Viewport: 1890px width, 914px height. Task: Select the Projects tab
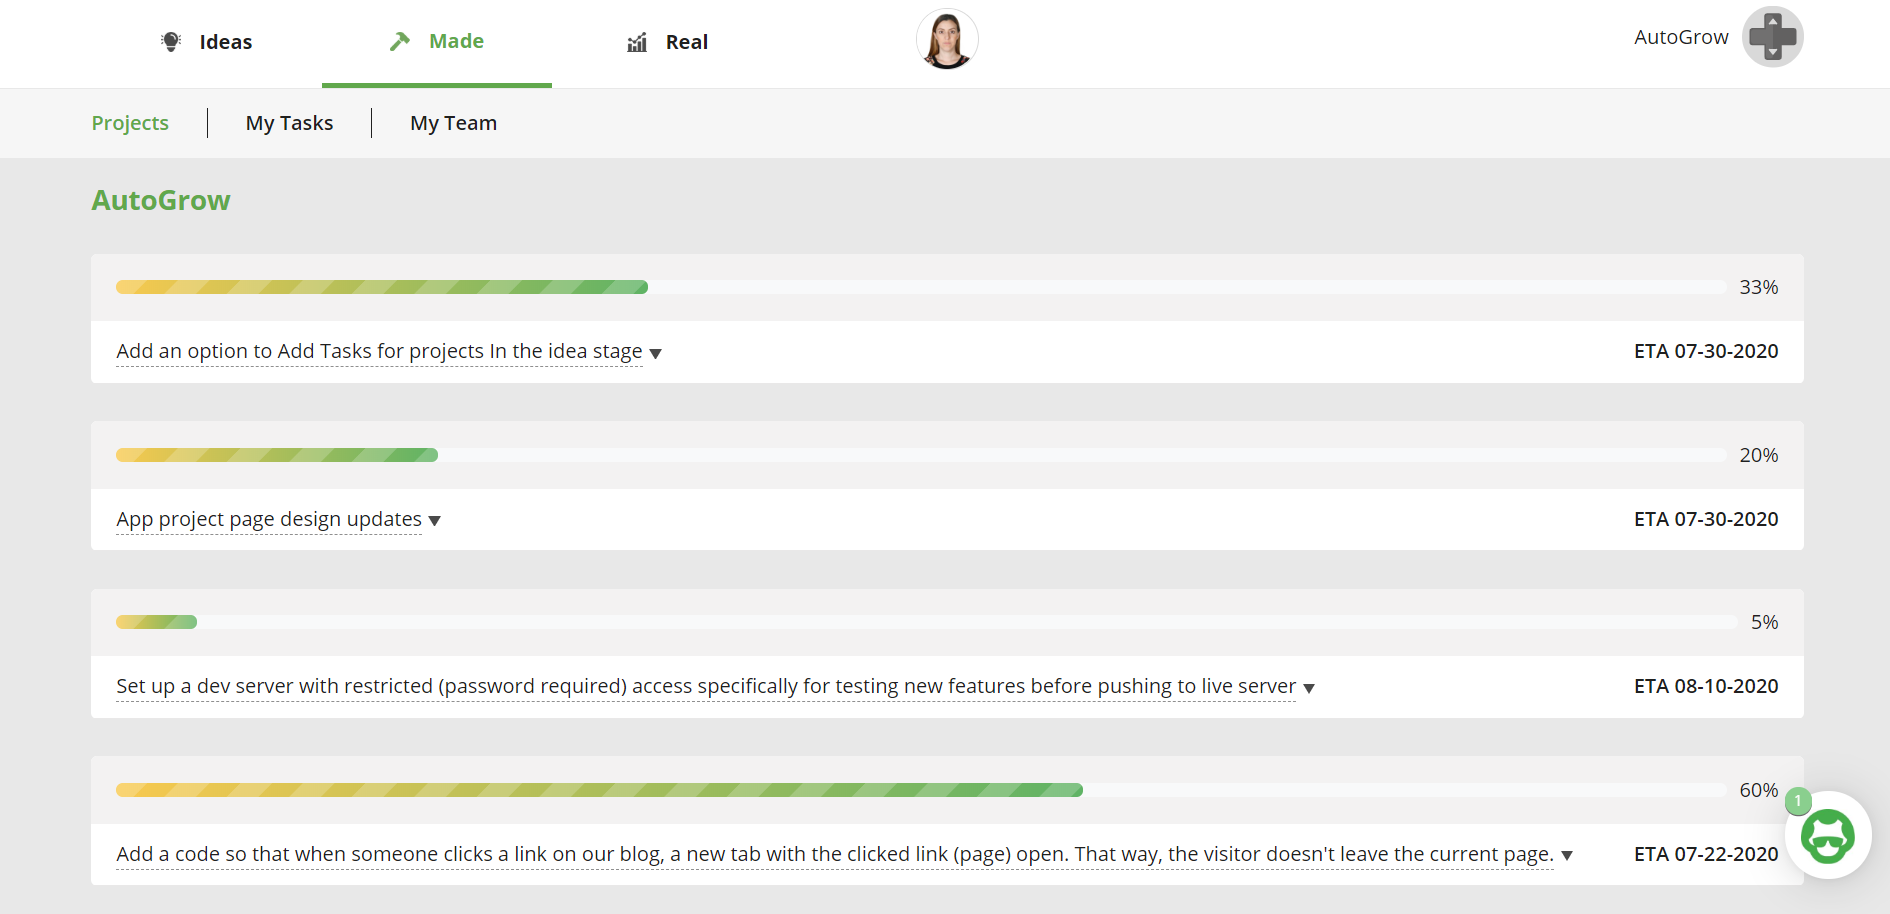coord(130,123)
